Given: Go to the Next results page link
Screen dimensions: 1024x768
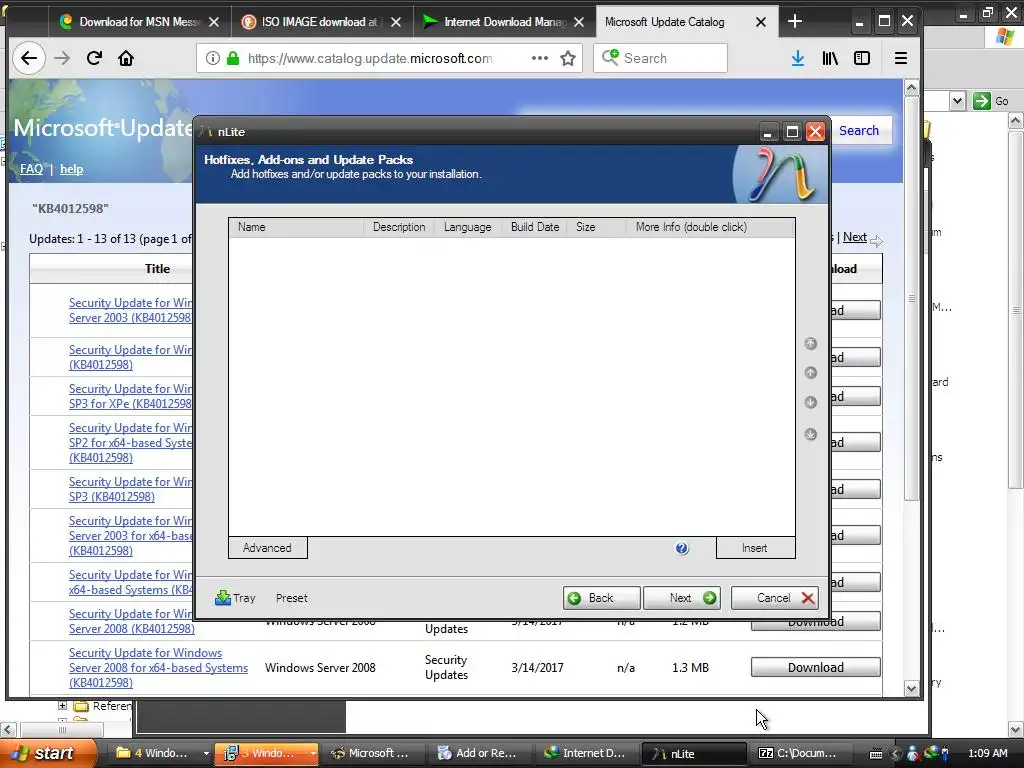Looking at the screenshot, I should click(854, 238).
